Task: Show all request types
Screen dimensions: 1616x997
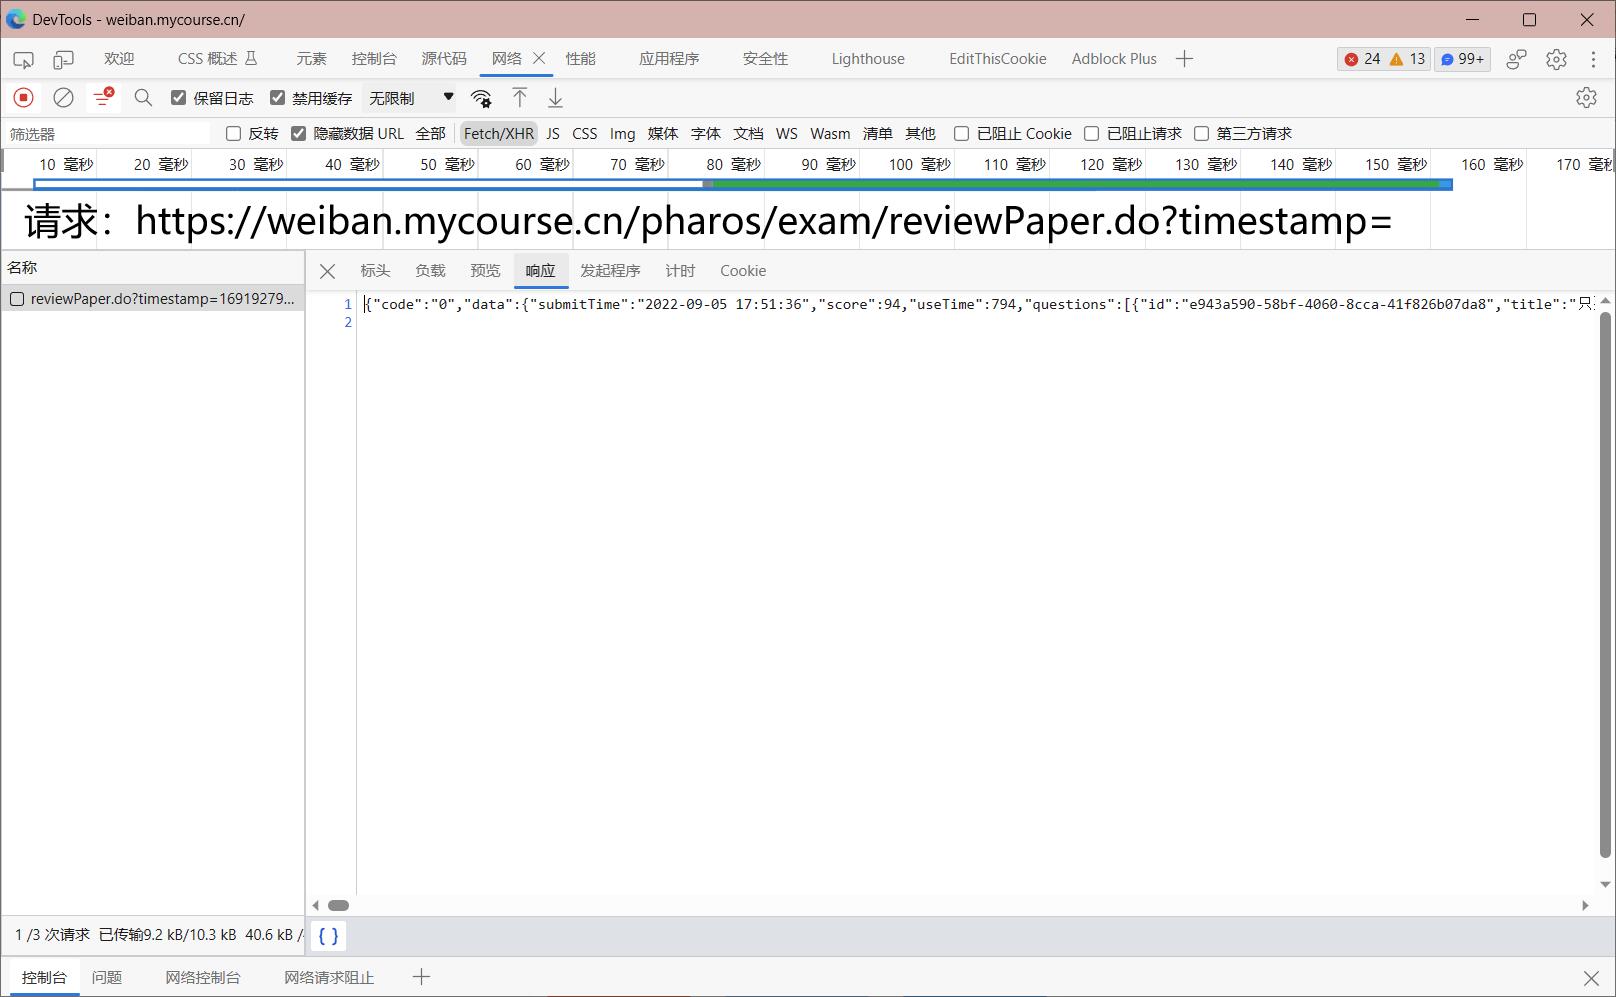Action: [x=431, y=134]
